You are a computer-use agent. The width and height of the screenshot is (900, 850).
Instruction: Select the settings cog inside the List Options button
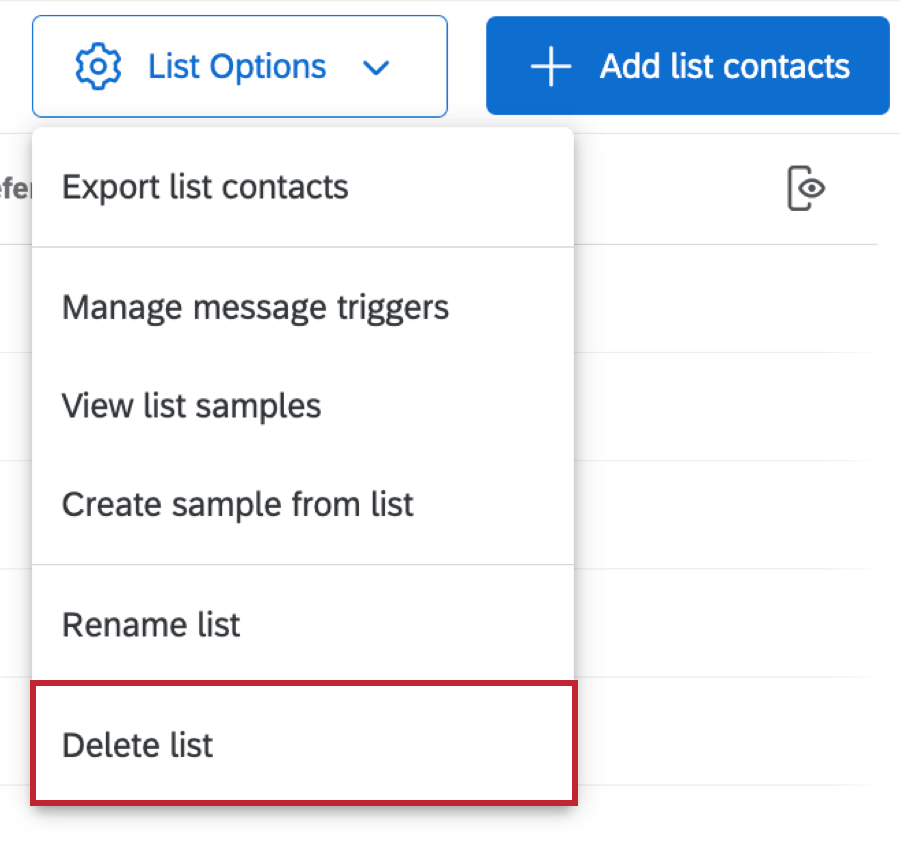[97, 66]
